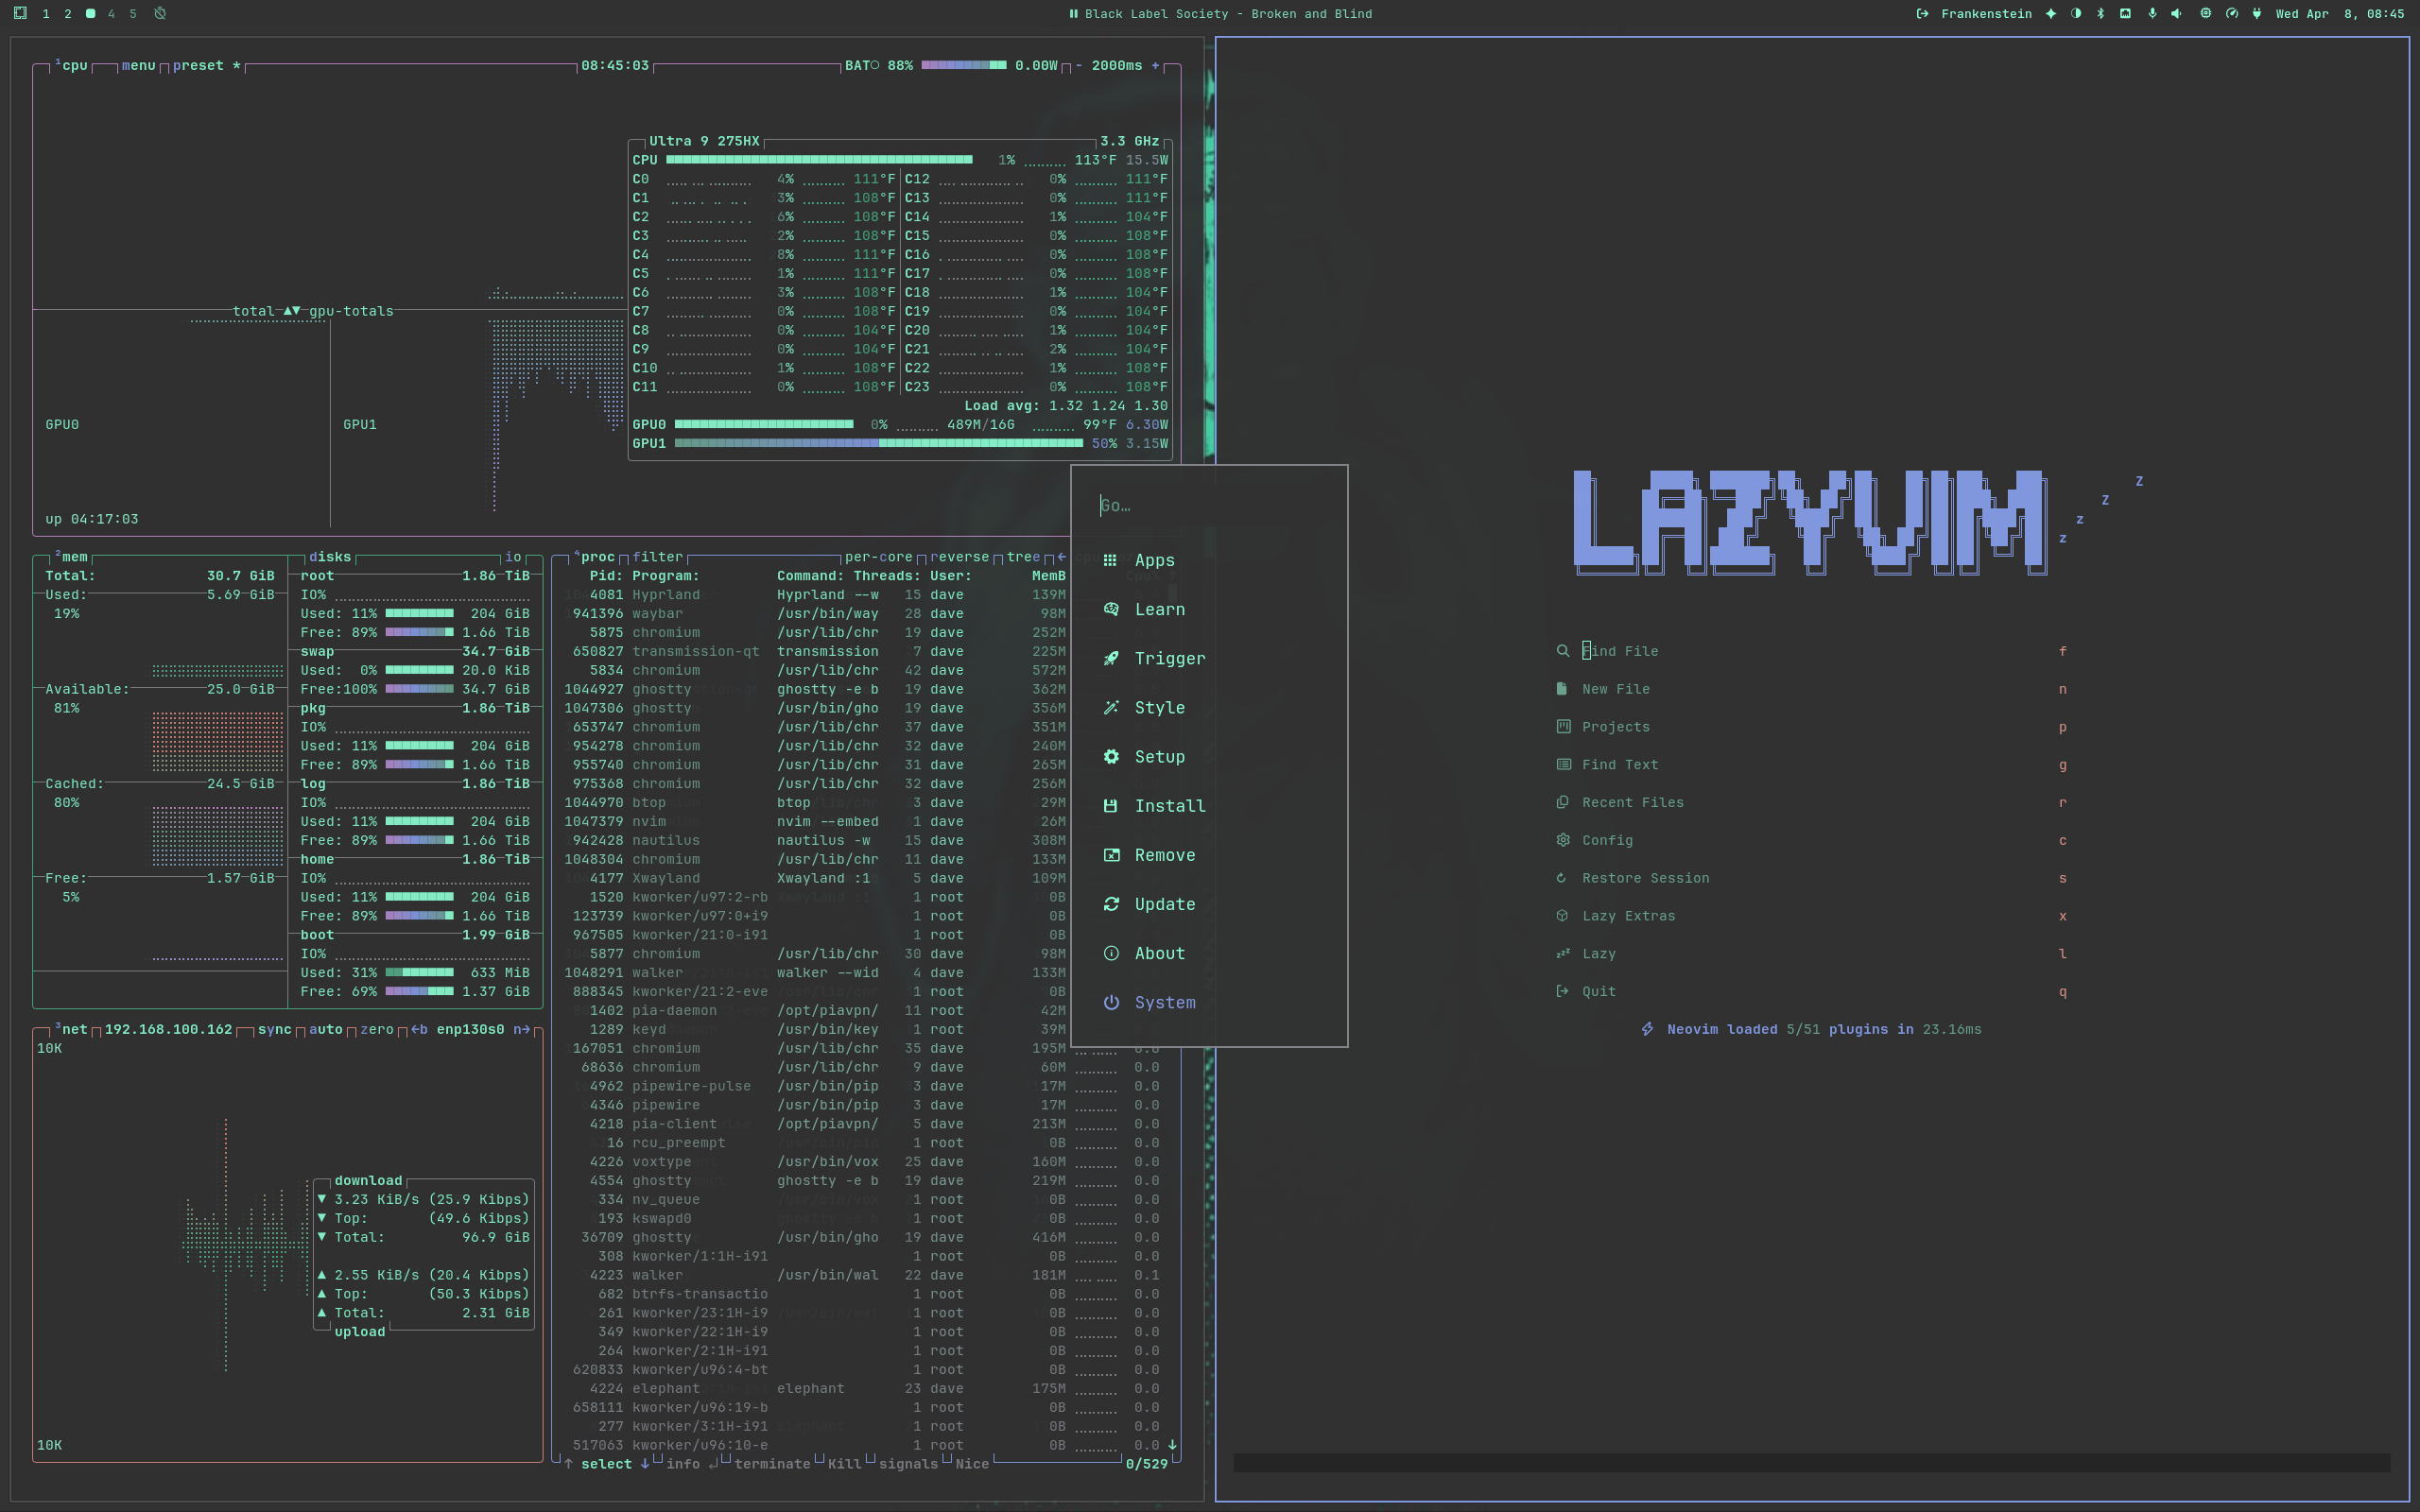Click the rocket icon beside Trigger

1110,658
